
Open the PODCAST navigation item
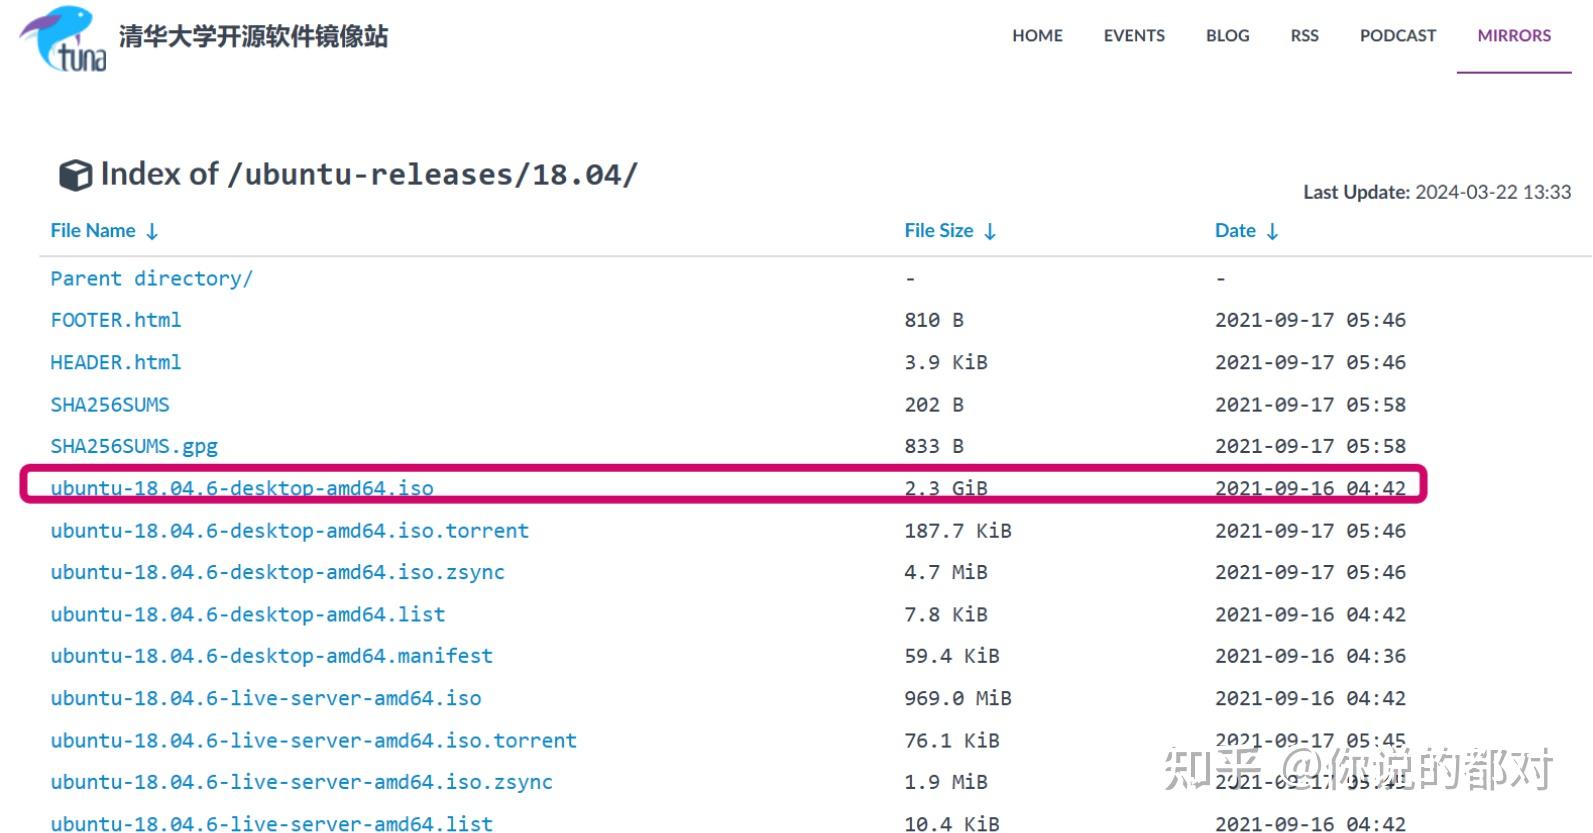(x=1397, y=36)
